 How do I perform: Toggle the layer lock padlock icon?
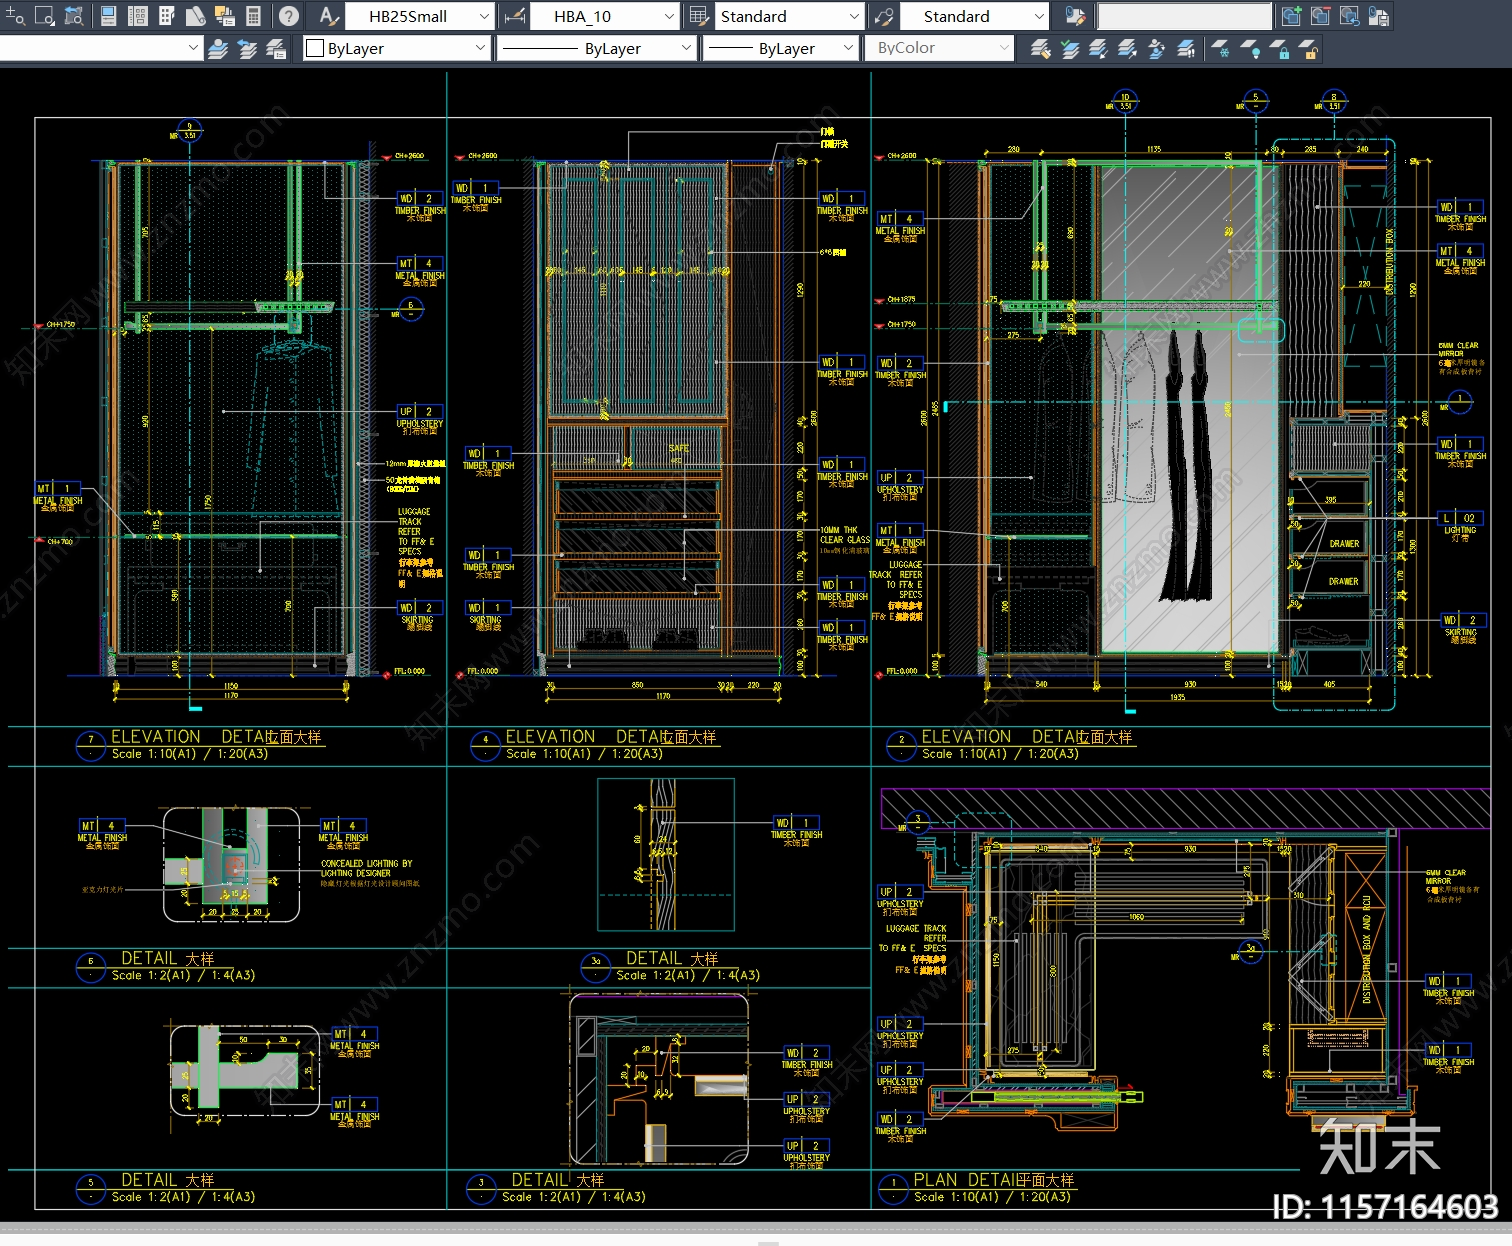(1281, 48)
